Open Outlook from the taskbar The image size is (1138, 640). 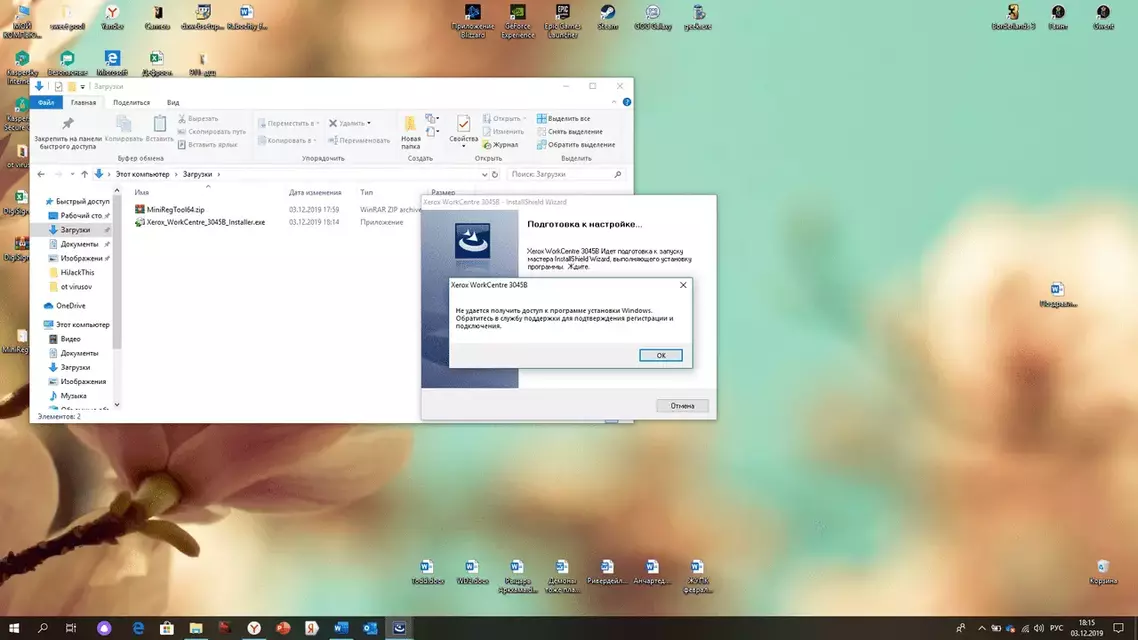370,628
